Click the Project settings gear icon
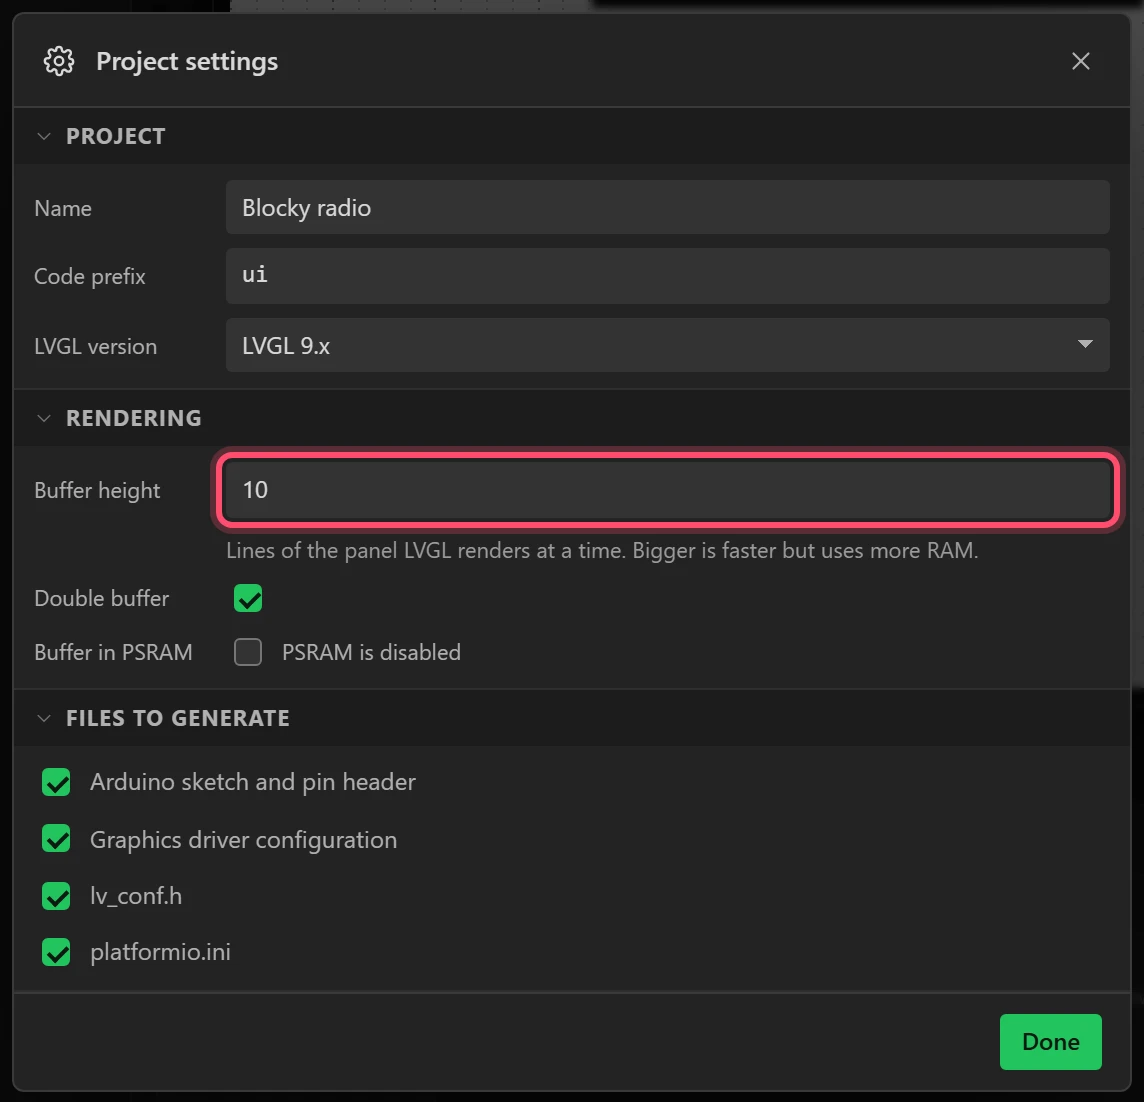1144x1102 pixels. click(x=58, y=61)
